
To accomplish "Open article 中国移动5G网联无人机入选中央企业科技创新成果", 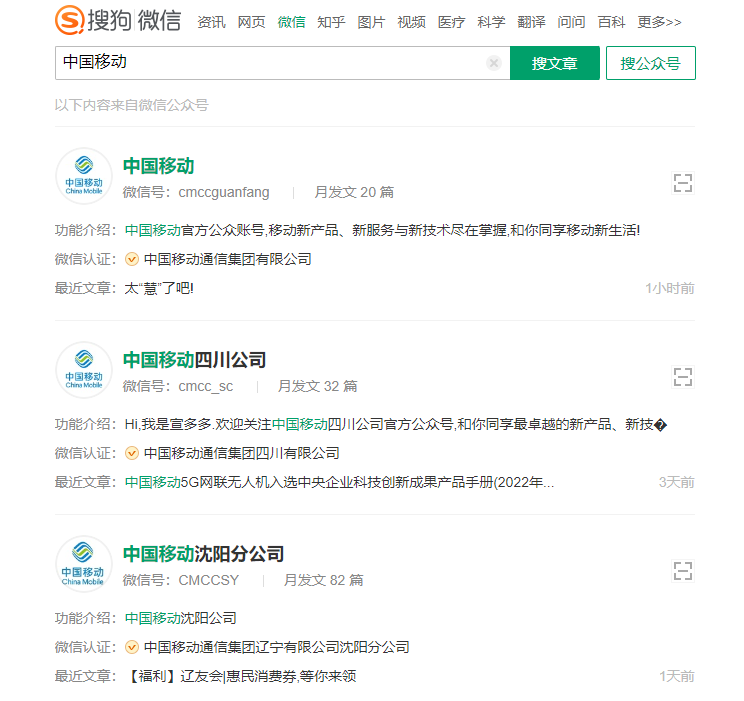I will click(x=339, y=482).
